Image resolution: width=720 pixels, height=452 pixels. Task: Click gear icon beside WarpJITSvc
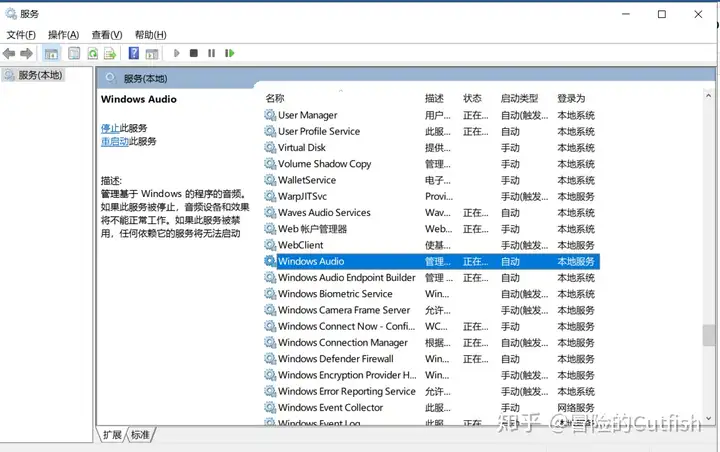(270, 196)
